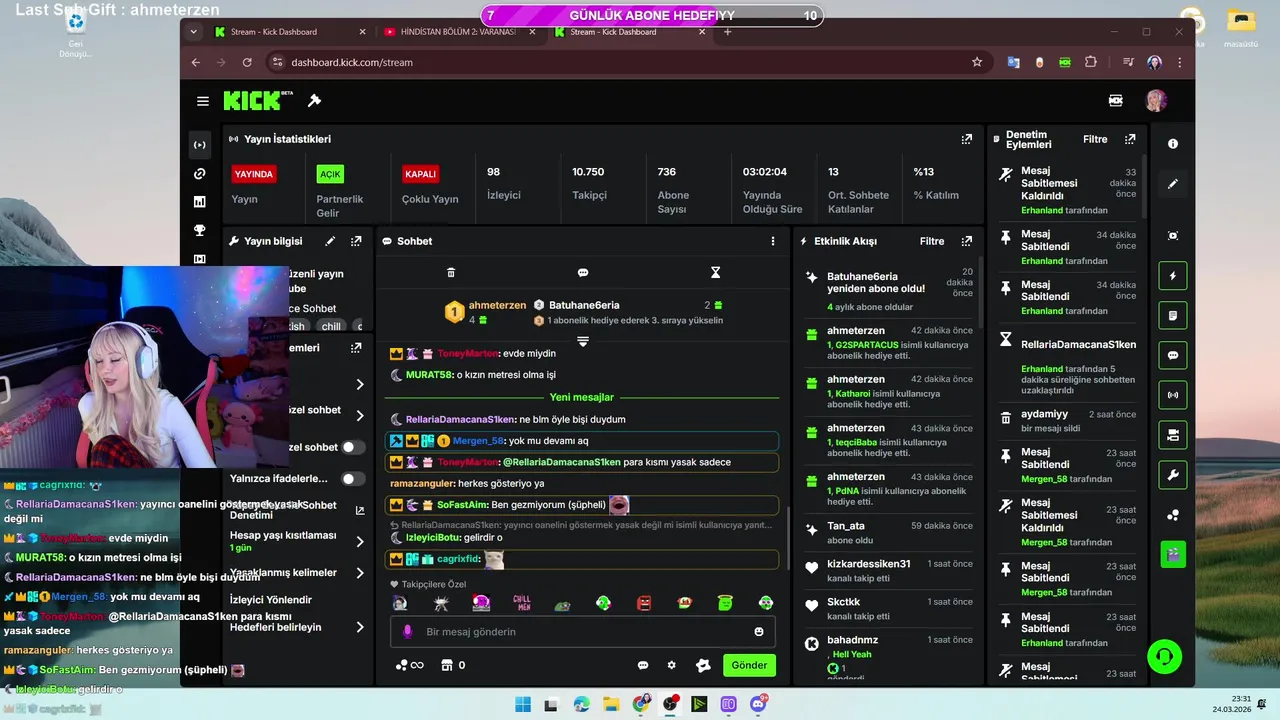
Task: Toggle the broadcast signal widget in right sidebar
Action: (1173, 395)
